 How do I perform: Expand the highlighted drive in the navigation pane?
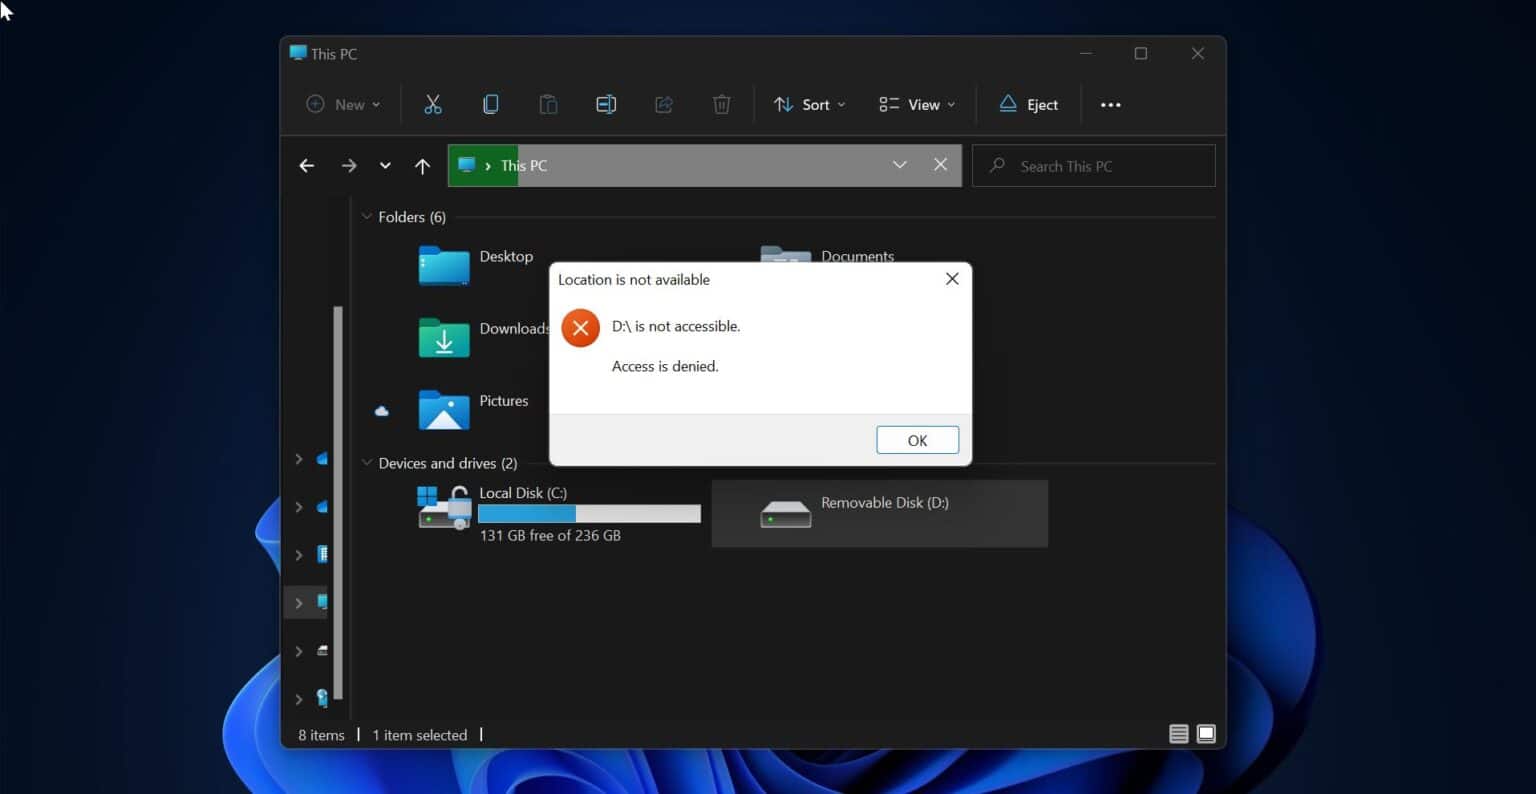(x=298, y=601)
